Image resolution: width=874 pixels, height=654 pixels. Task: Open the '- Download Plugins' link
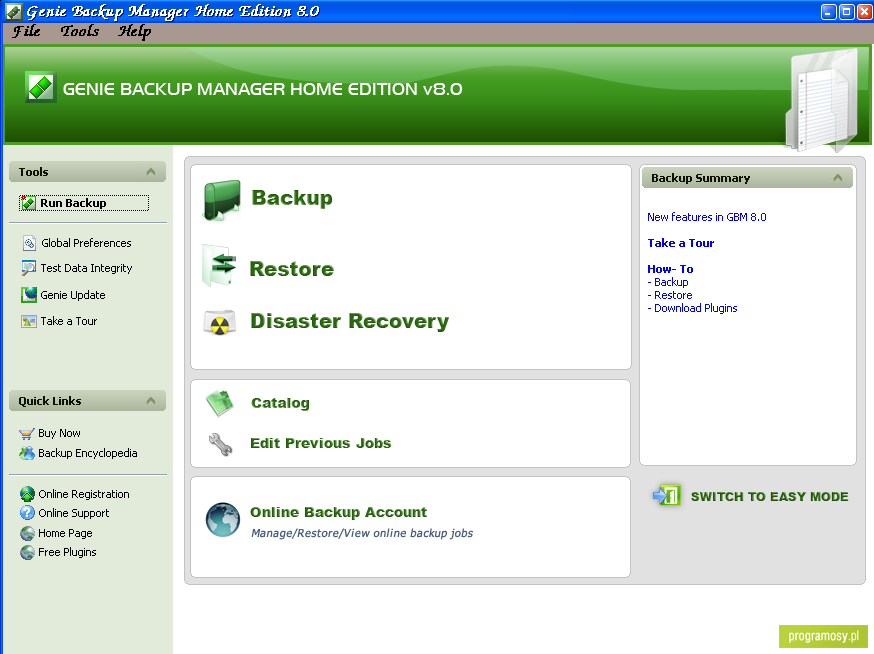point(692,308)
